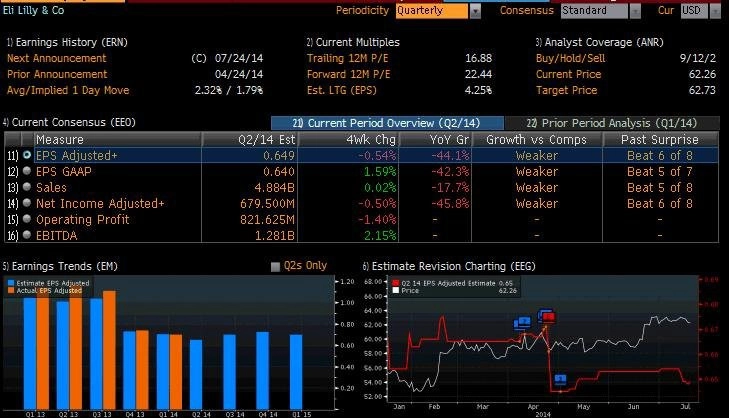Image resolution: width=729 pixels, height=418 pixels.
Task: Click the white Price legend swatch
Action: [x=396, y=291]
